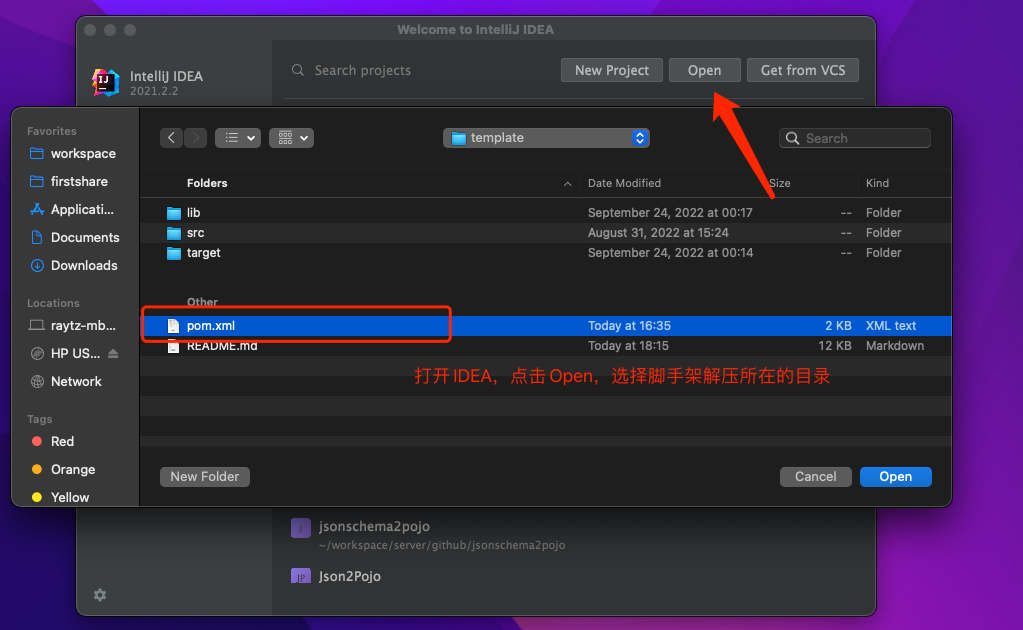Focus the file dialog Search field
The height and width of the screenshot is (630, 1023).
(x=855, y=138)
